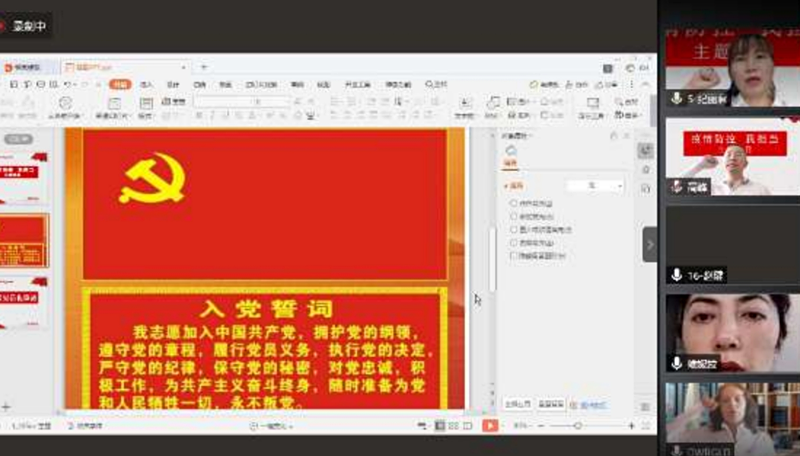Click the top icon in the right sidebar strip
The image size is (800, 456).
(x=646, y=150)
